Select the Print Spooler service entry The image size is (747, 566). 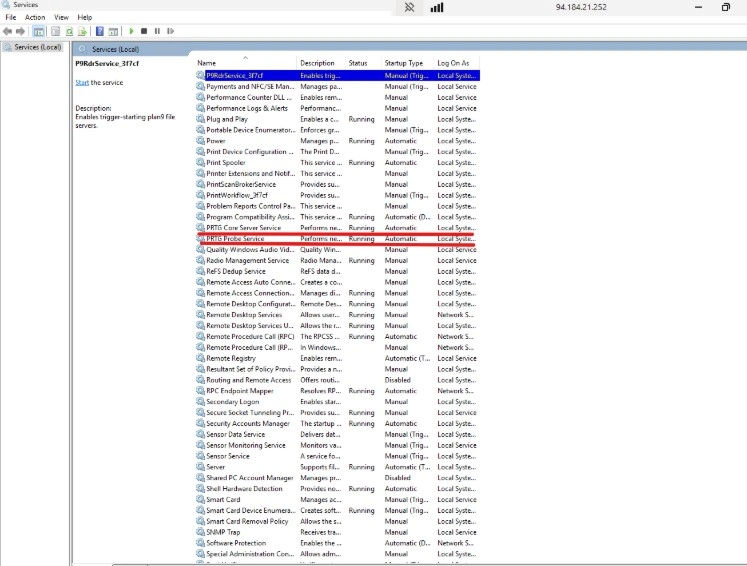pyautogui.click(x=225, y=163)
